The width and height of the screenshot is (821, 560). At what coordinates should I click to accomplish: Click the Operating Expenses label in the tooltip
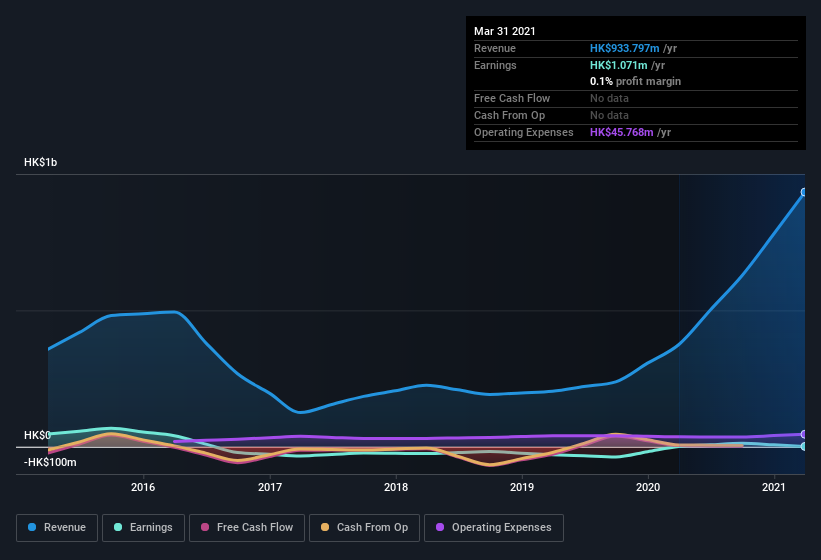524,132
